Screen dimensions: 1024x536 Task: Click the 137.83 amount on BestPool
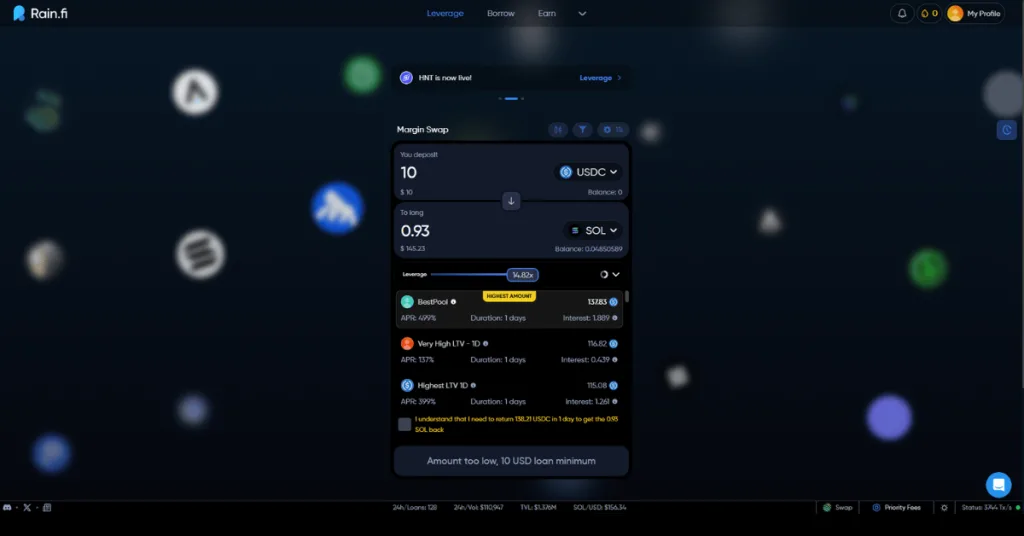pyautogui.click(x=597, y=302)
